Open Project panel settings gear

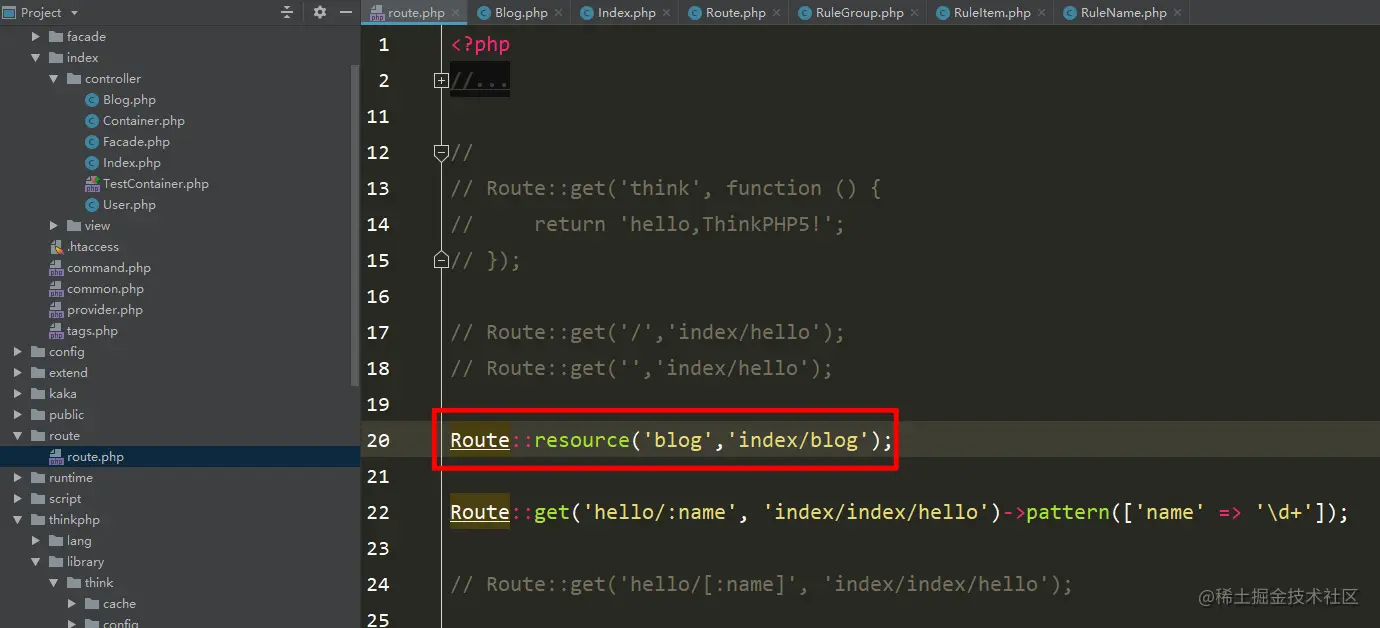tap(320, 12)
